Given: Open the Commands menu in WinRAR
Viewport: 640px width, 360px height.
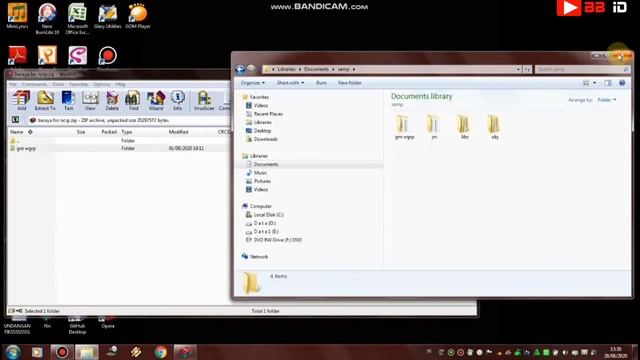Looking at the screenshot, I should [34, 84].
